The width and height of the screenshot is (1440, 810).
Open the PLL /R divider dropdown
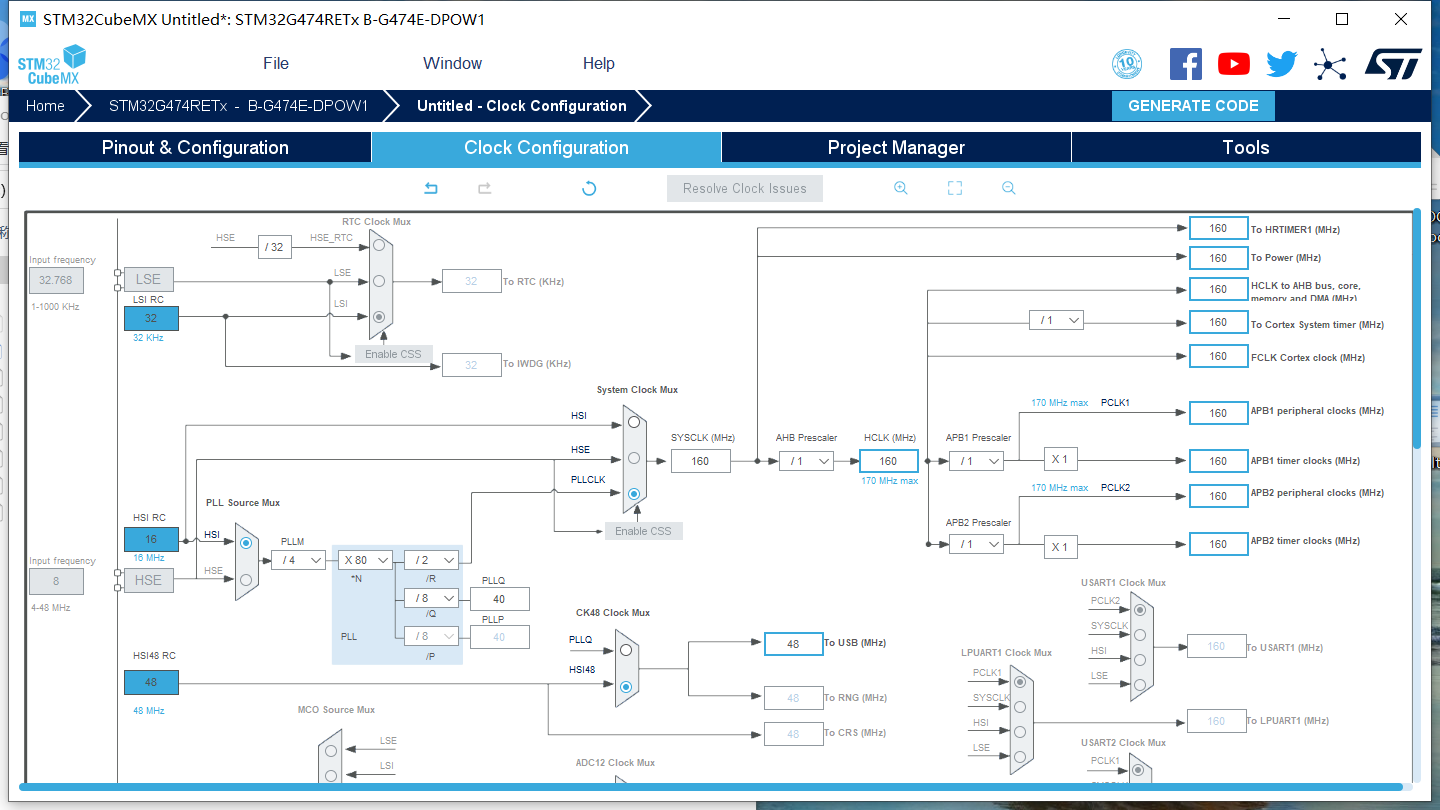point(431,560)
